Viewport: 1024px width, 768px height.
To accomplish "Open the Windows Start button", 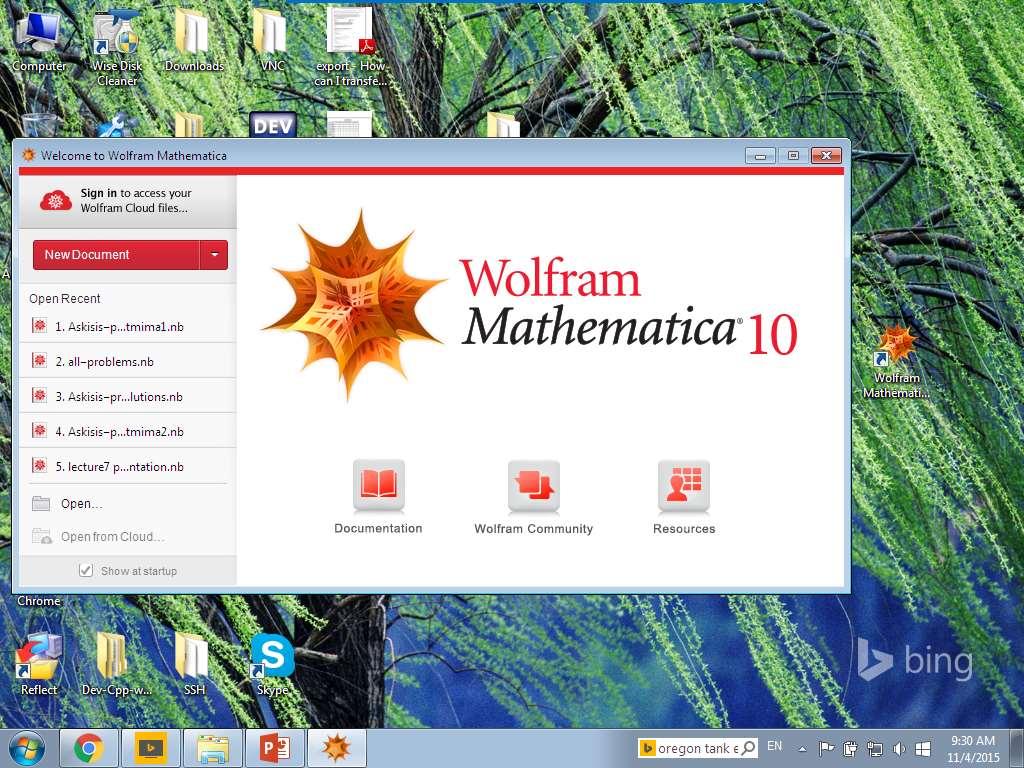I will (x=25, y=748).
